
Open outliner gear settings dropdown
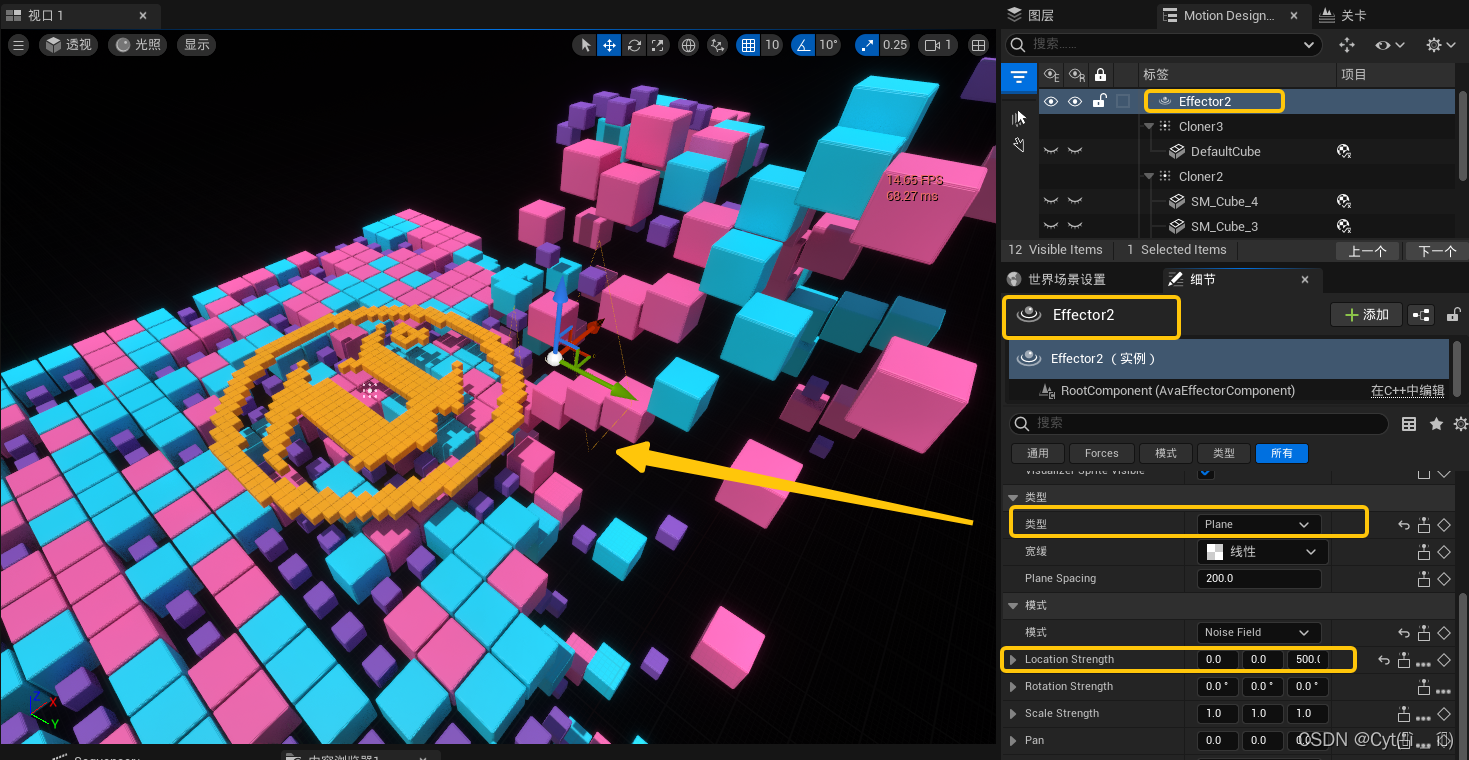1441,45
